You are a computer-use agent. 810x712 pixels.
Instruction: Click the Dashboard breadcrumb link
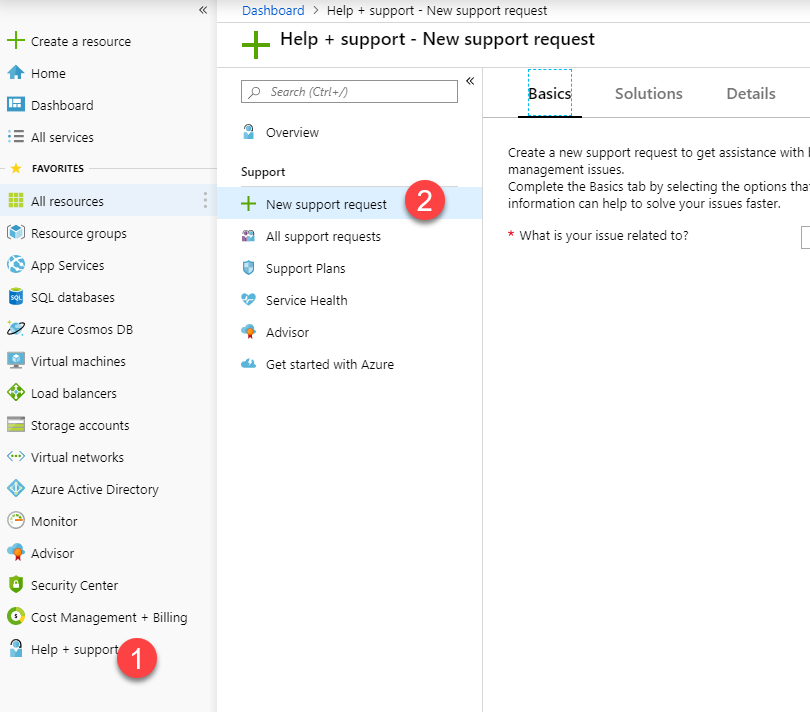click(x=273, y=10)
